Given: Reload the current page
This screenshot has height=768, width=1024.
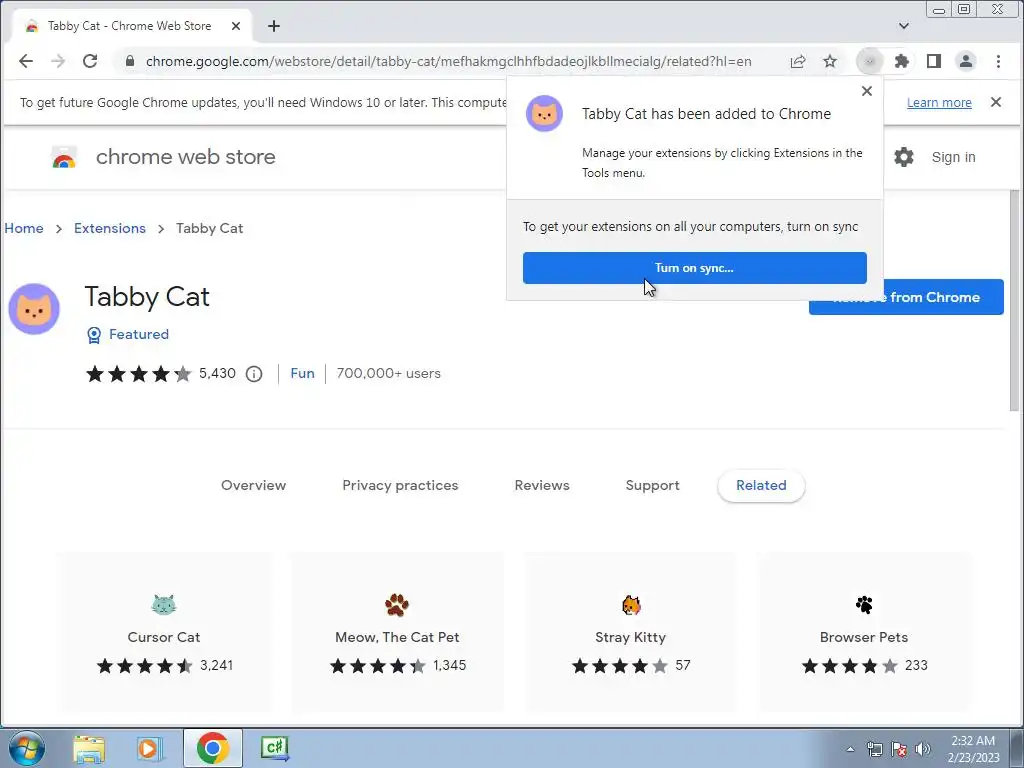Looking at the screenshot, I should pyautogui.click(x=90, y=61).
